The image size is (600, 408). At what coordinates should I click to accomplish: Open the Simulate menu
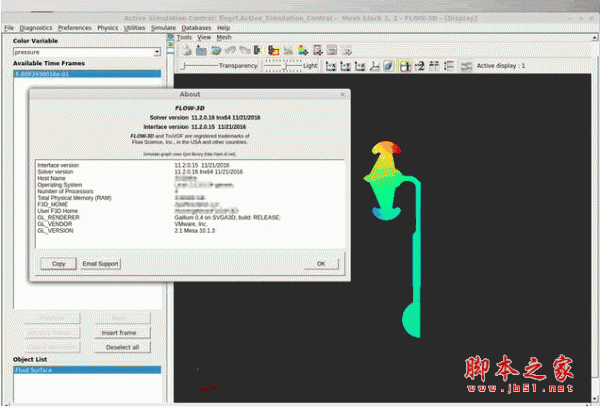[x=163, y=28]
